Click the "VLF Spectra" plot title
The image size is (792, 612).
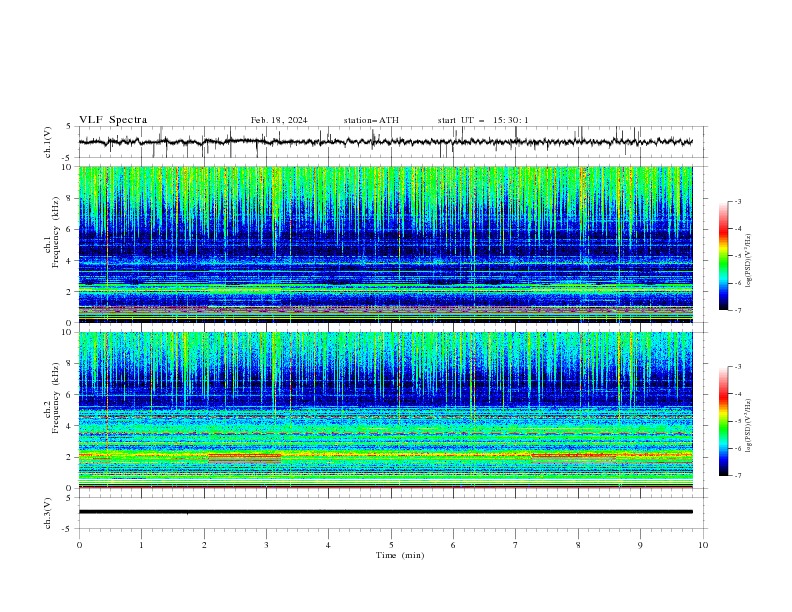click(x=113, y=120)
